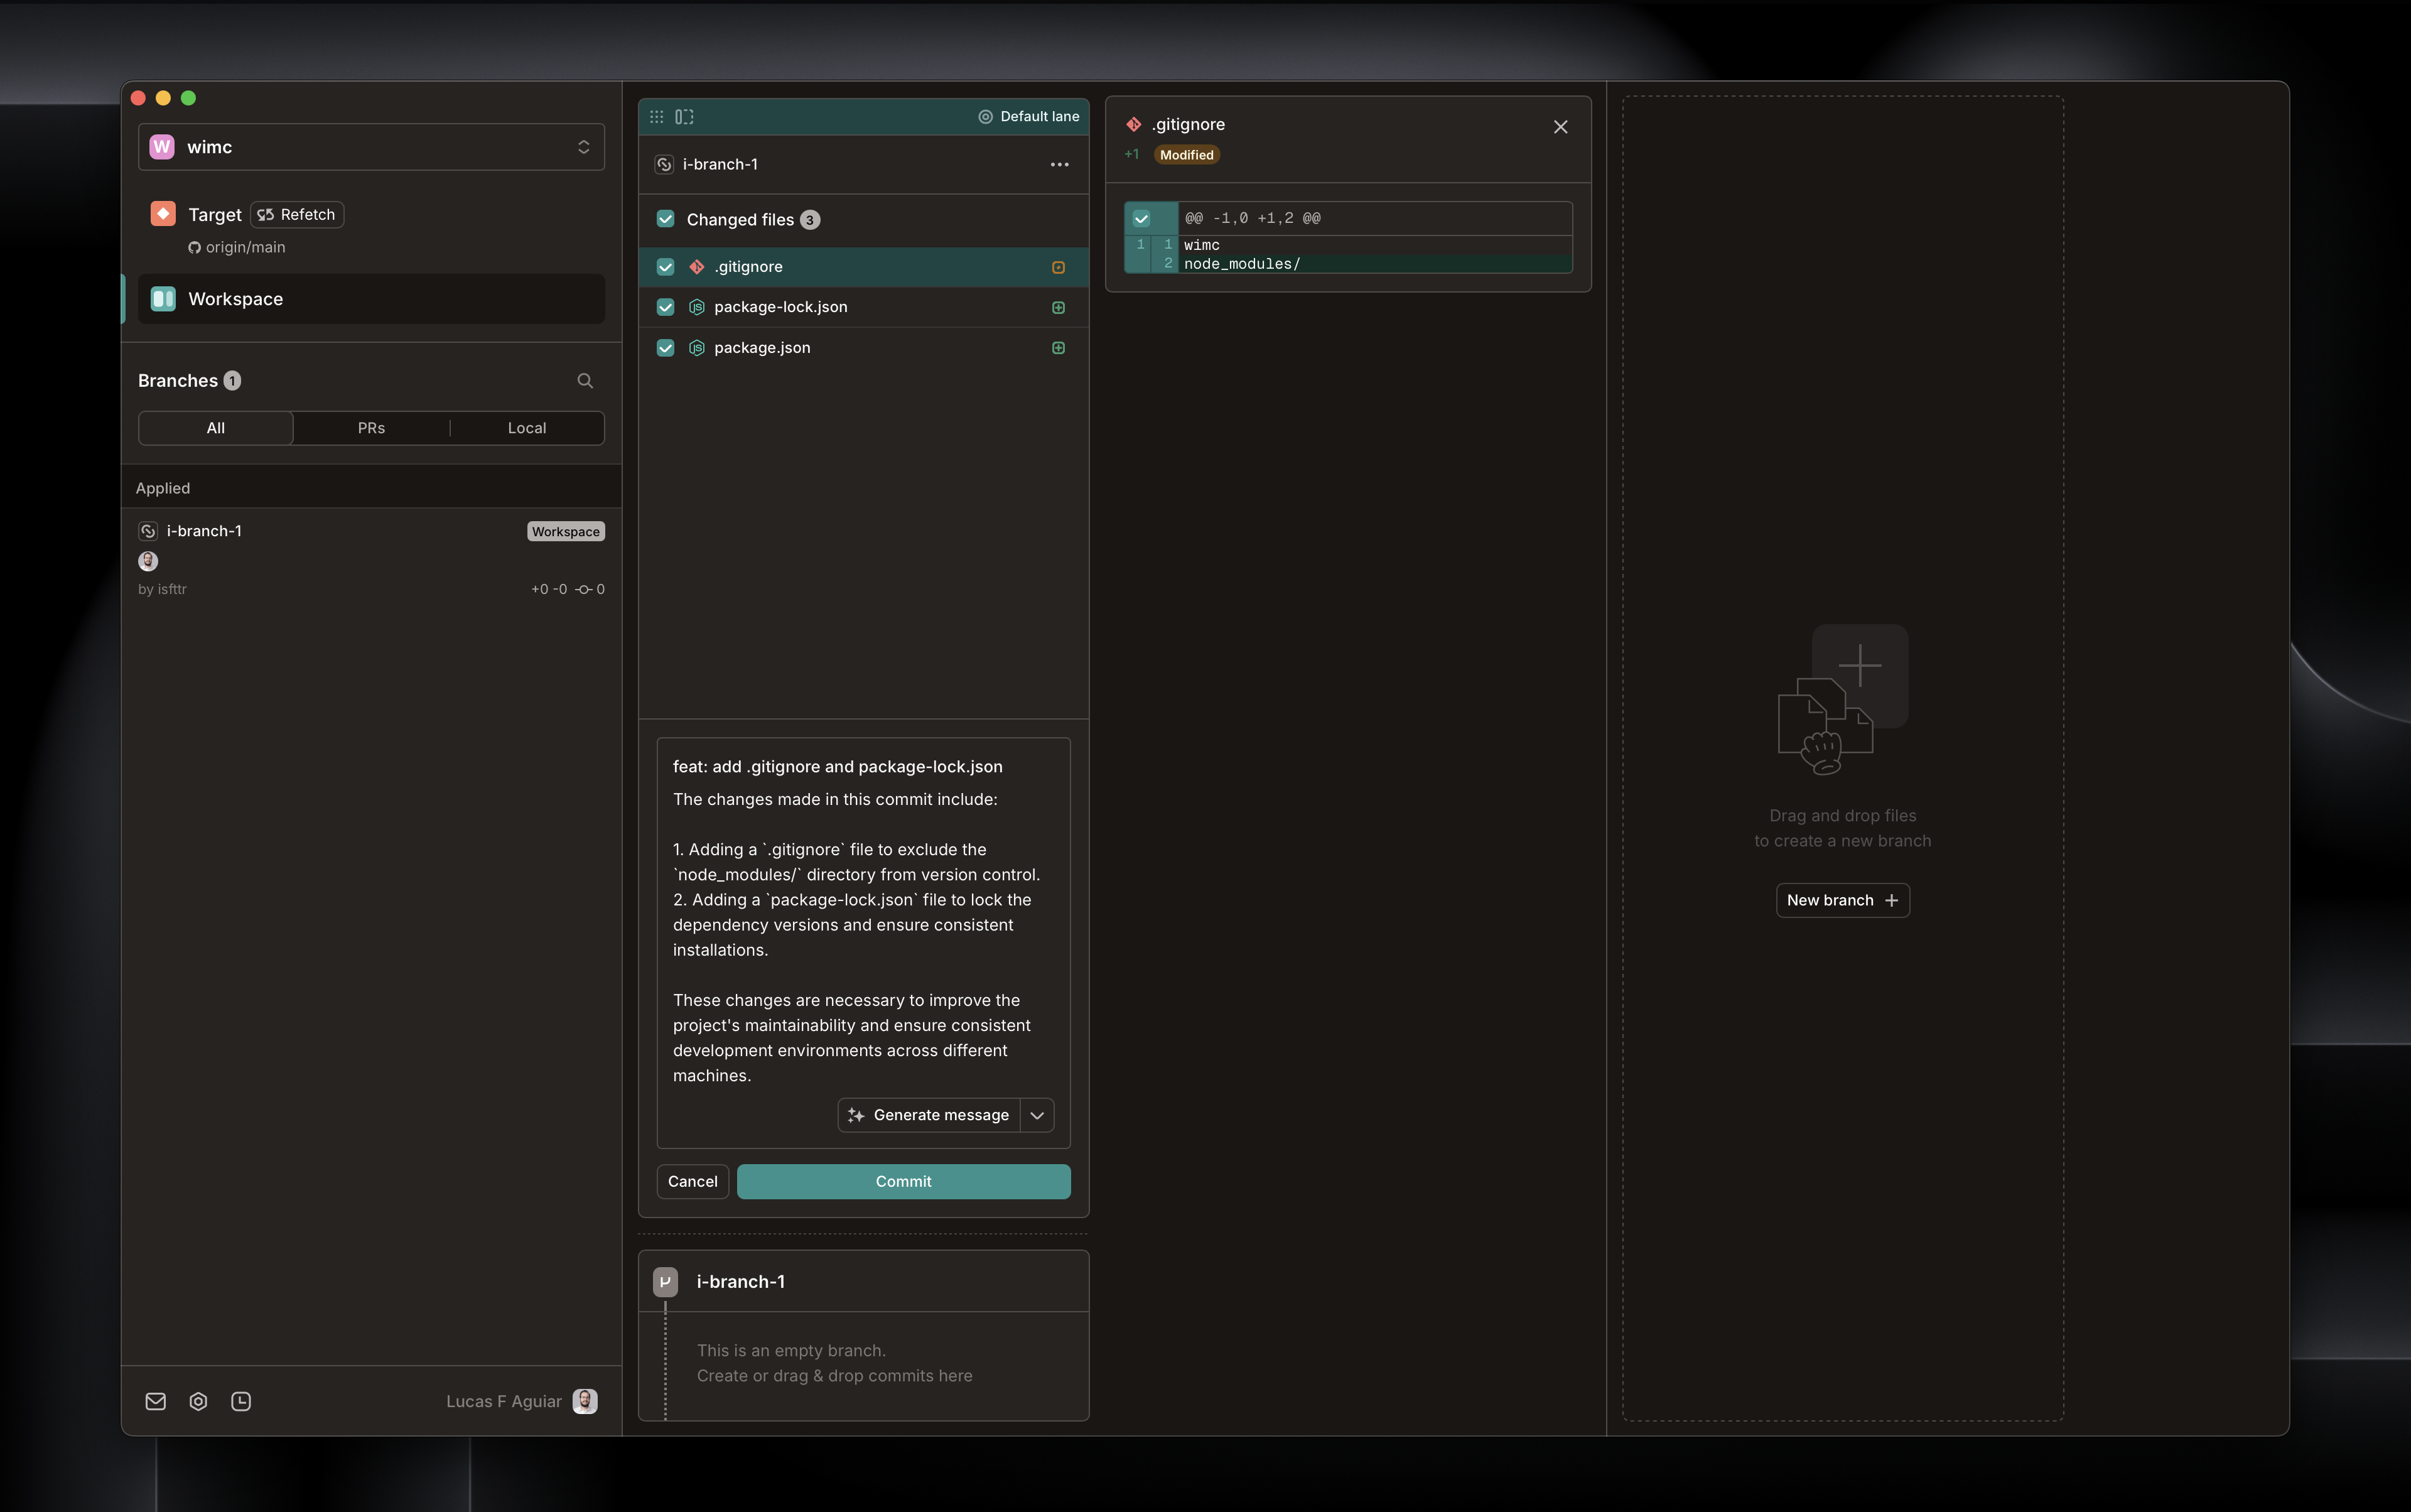Viewport: 2411px width, 1512px height.
Task: Click the .gitignore diff header filename
Action: pyautogui.click(x=1188, y=125)
